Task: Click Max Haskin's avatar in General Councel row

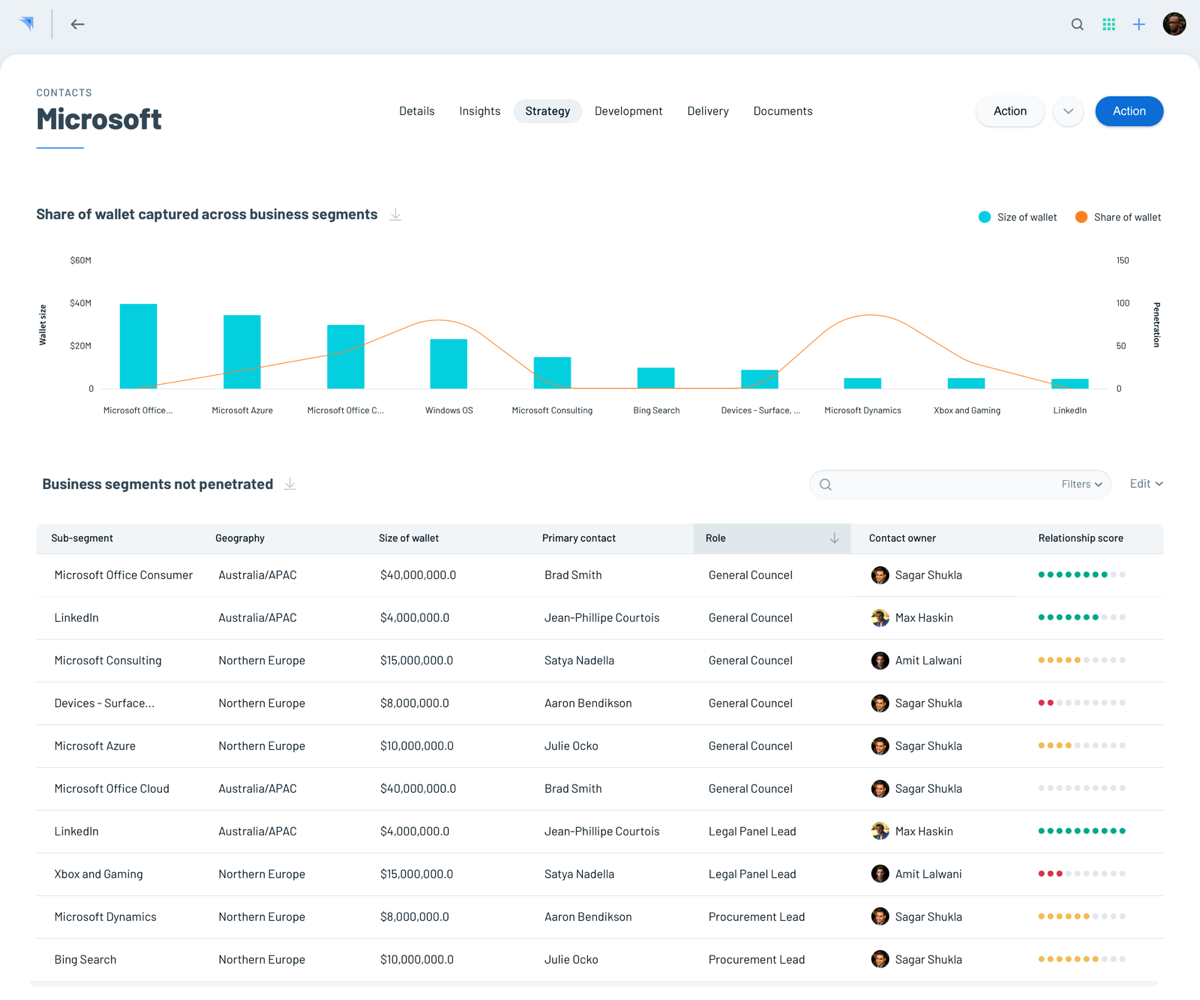Action: coord(880,618)
